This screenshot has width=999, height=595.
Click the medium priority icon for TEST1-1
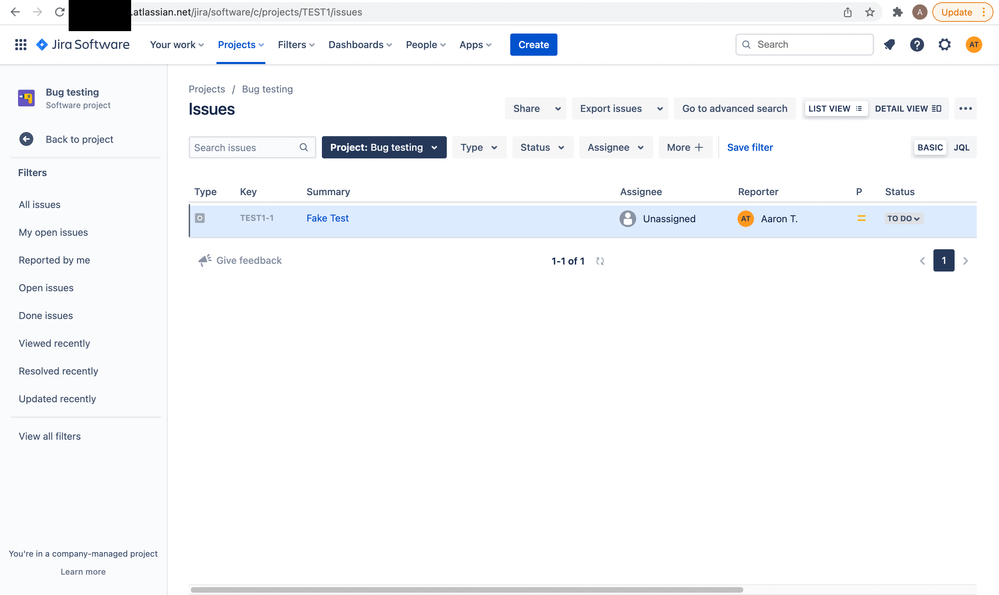tap(861, 219)
